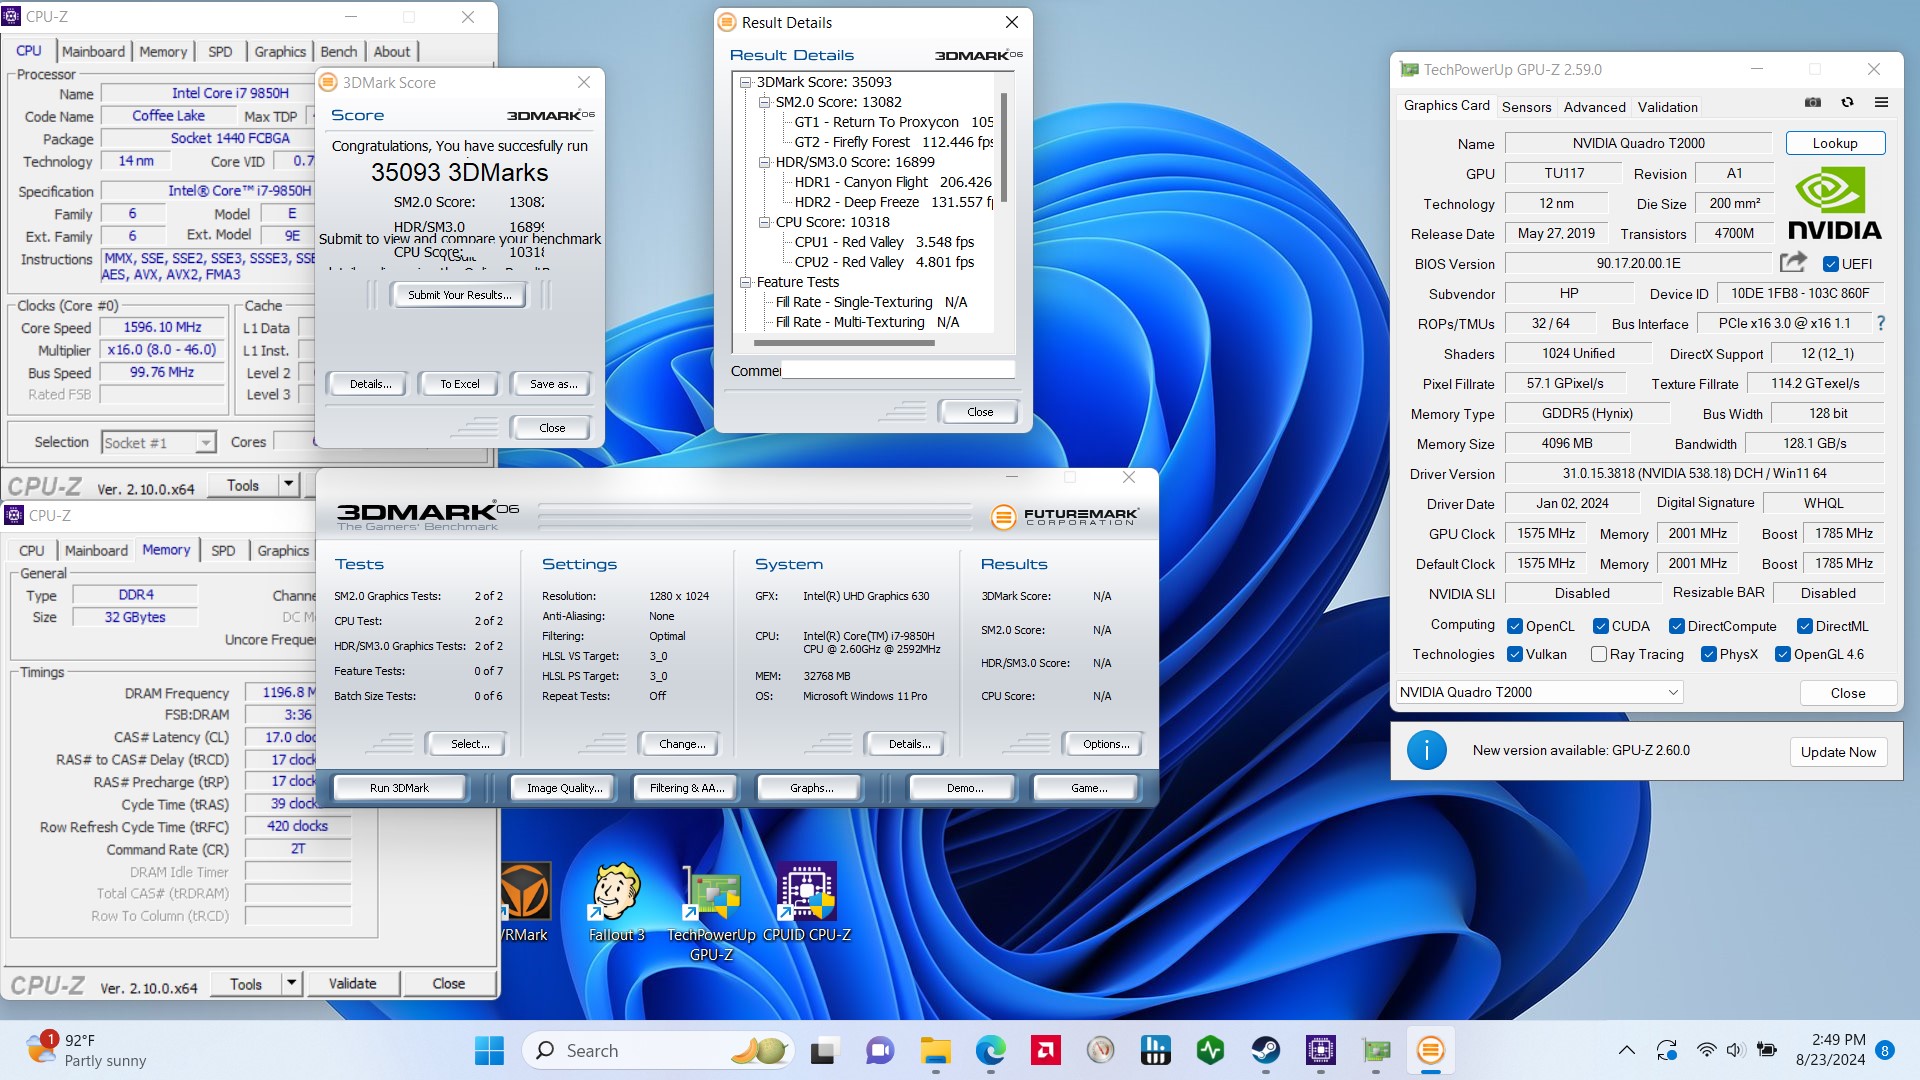This screenshot has height=1080, width=1920.
Task: Toggle the DirectCompute checkbox
Action: [x=1676, y=626]
